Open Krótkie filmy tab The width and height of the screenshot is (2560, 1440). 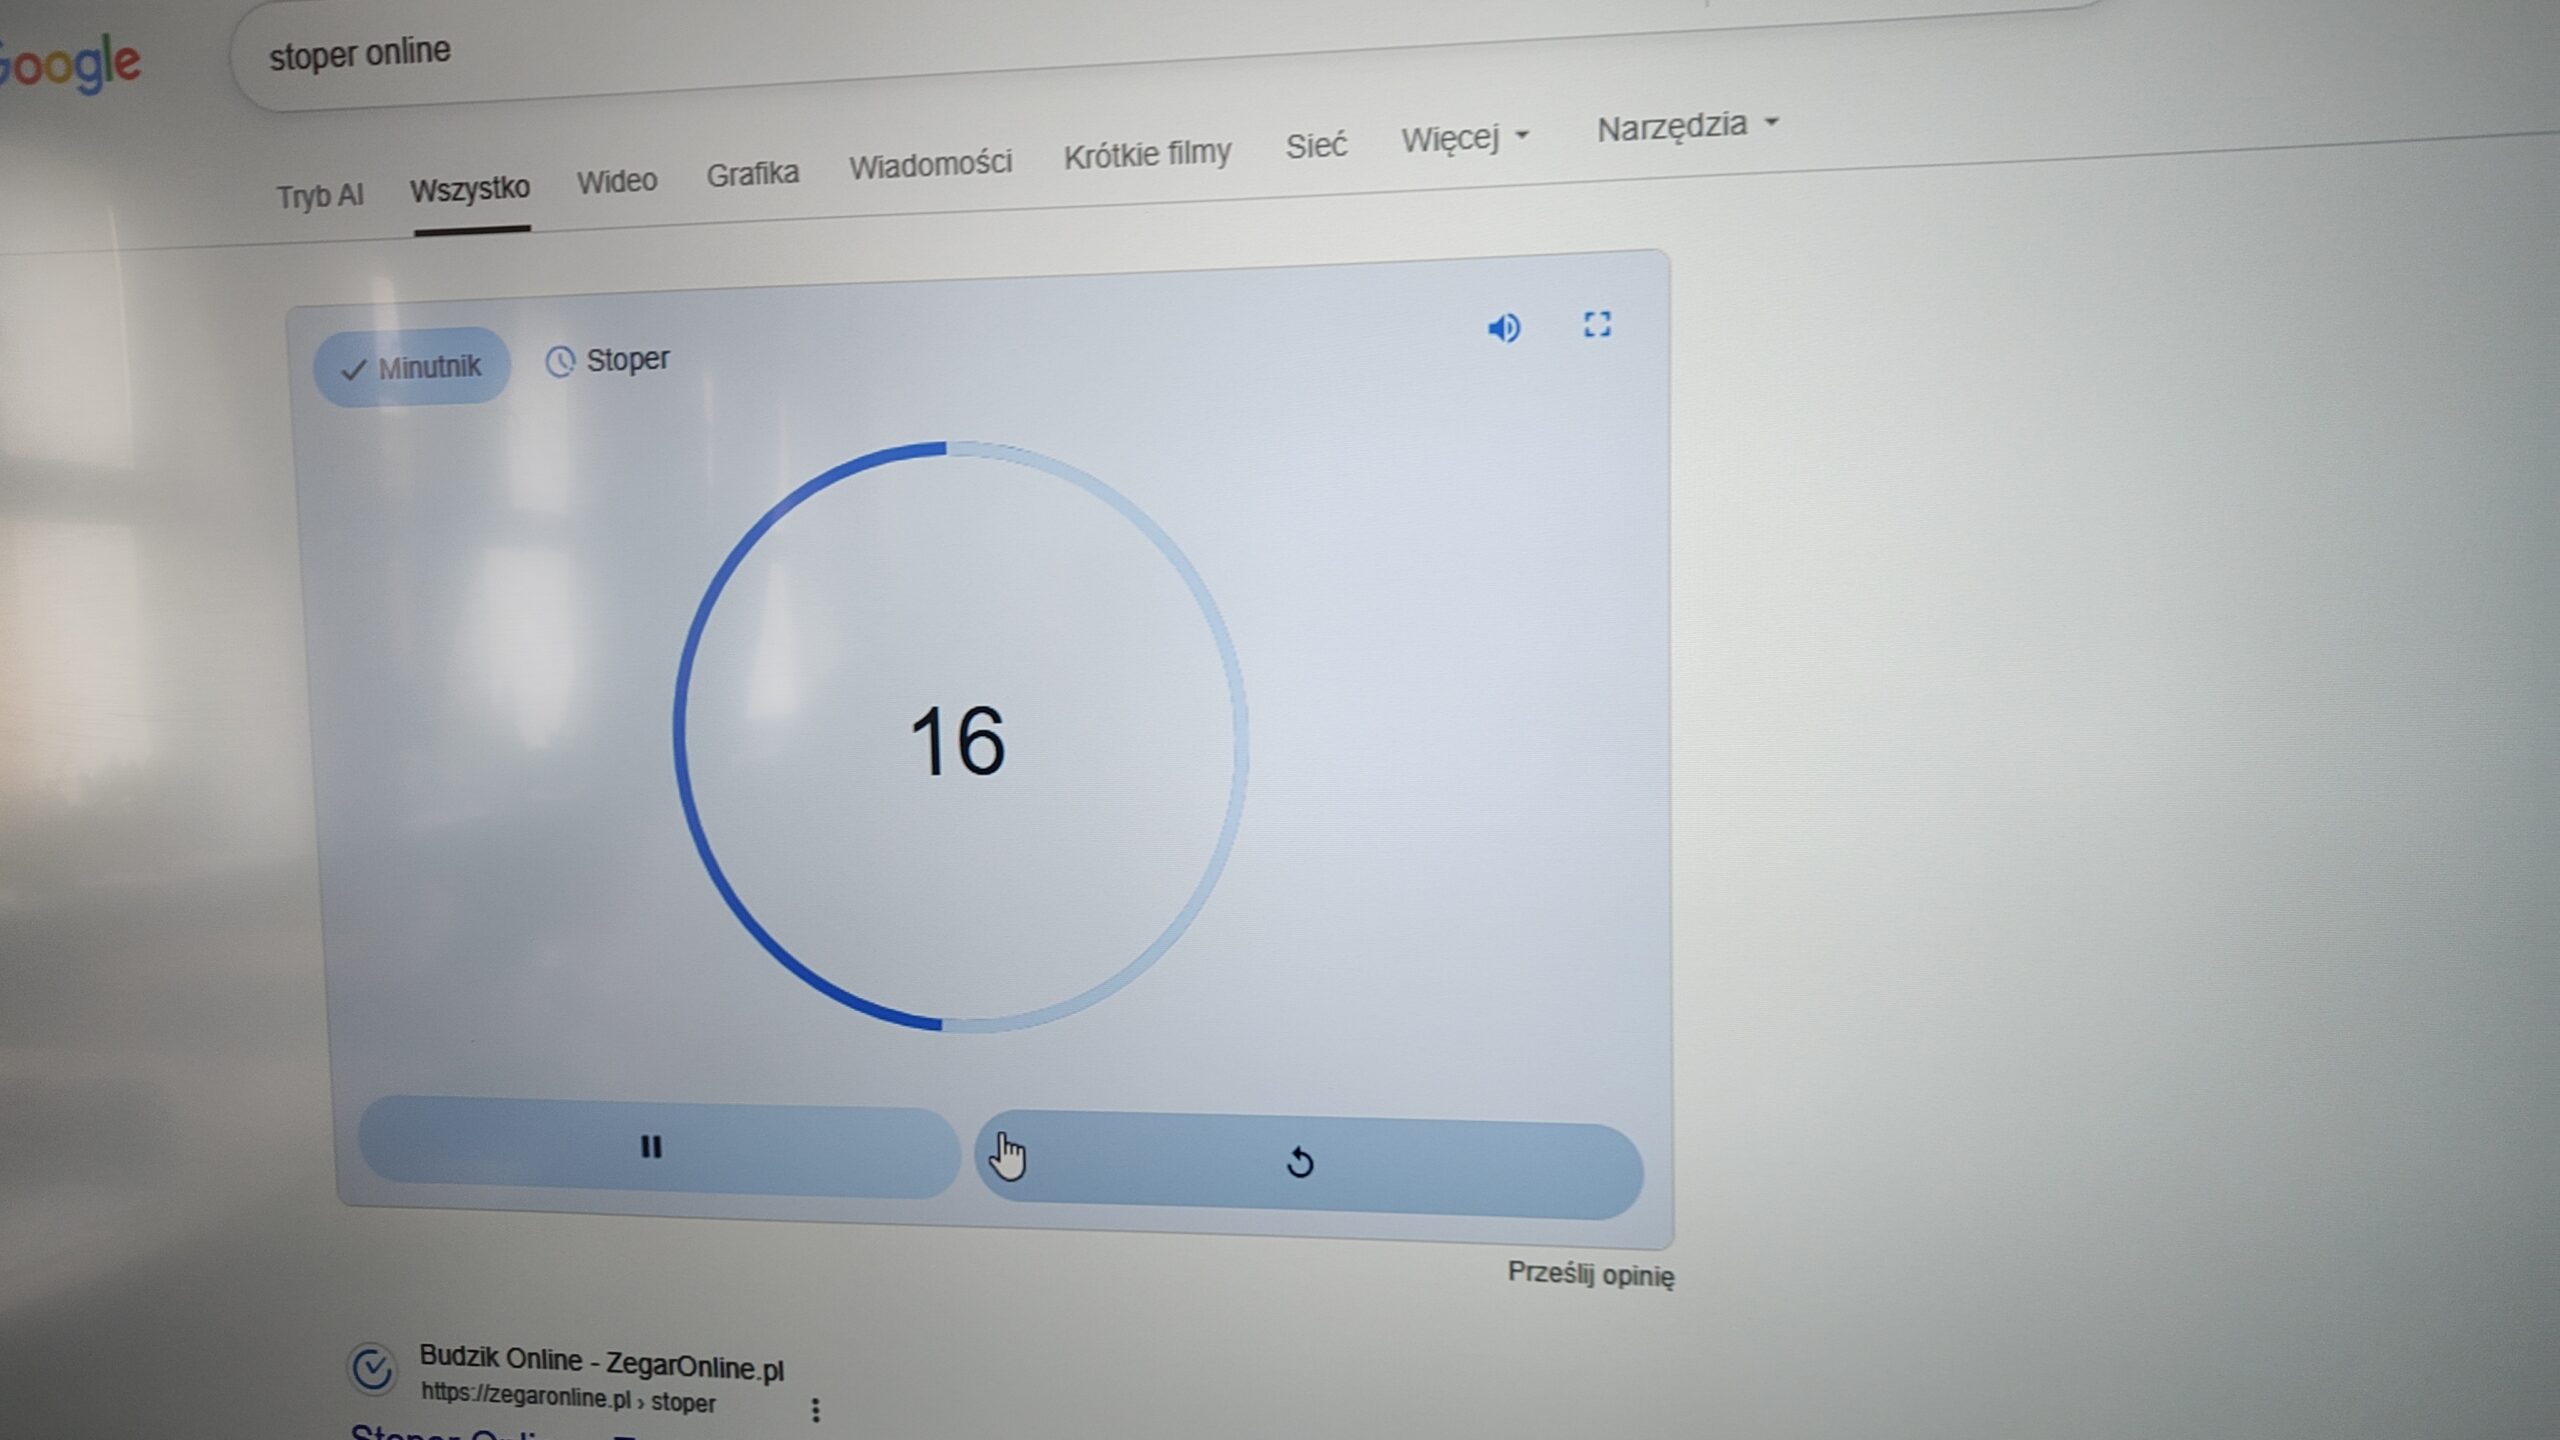[1147, 154]
